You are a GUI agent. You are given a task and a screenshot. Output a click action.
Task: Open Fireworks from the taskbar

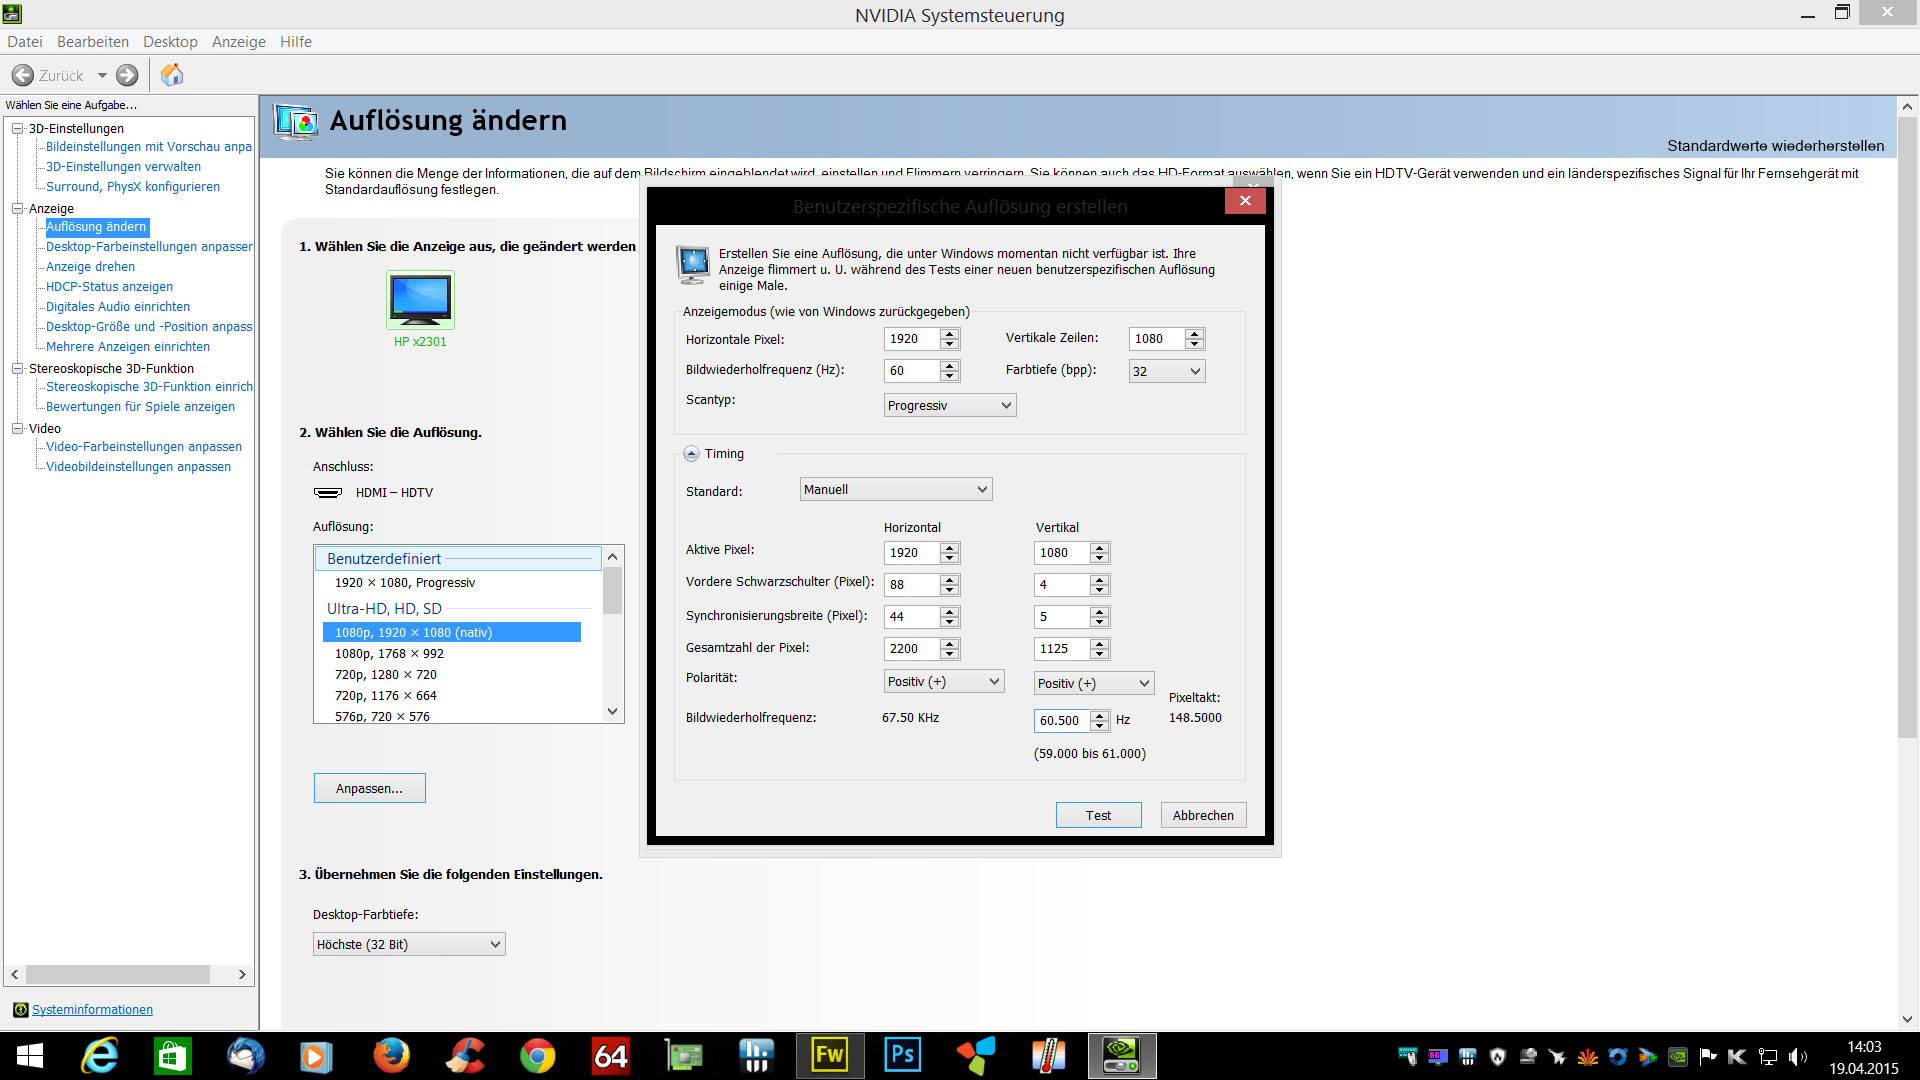(829, 1055)
